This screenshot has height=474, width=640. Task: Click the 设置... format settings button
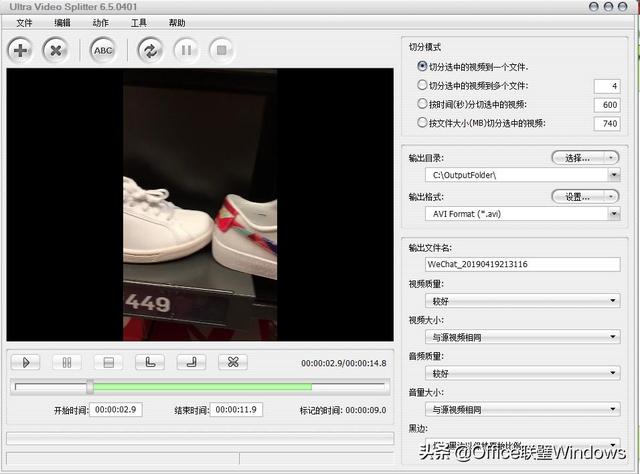click(585, 197)
